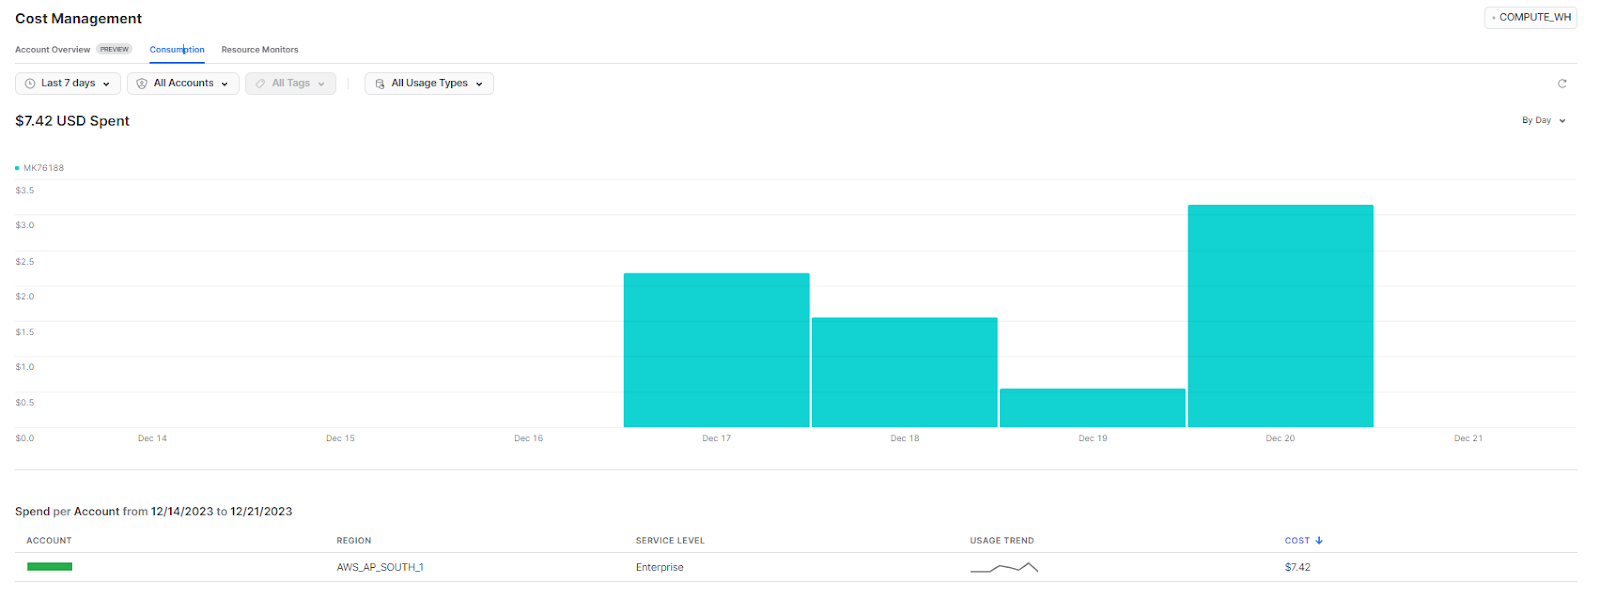Click the Dec 14 axis label
This screenshot has height=598, width=1600.
coord(152,438)
